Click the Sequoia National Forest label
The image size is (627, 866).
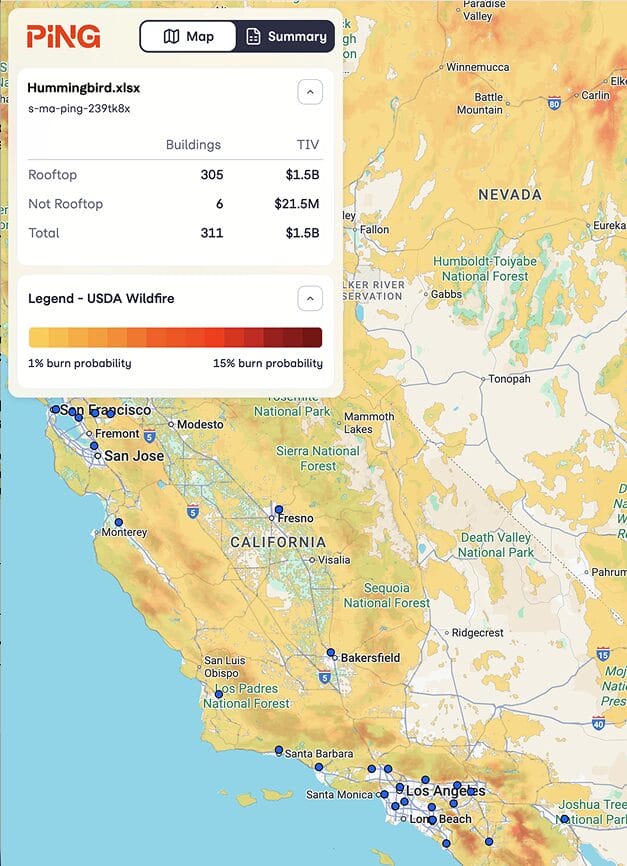click(x=386, y=595)
